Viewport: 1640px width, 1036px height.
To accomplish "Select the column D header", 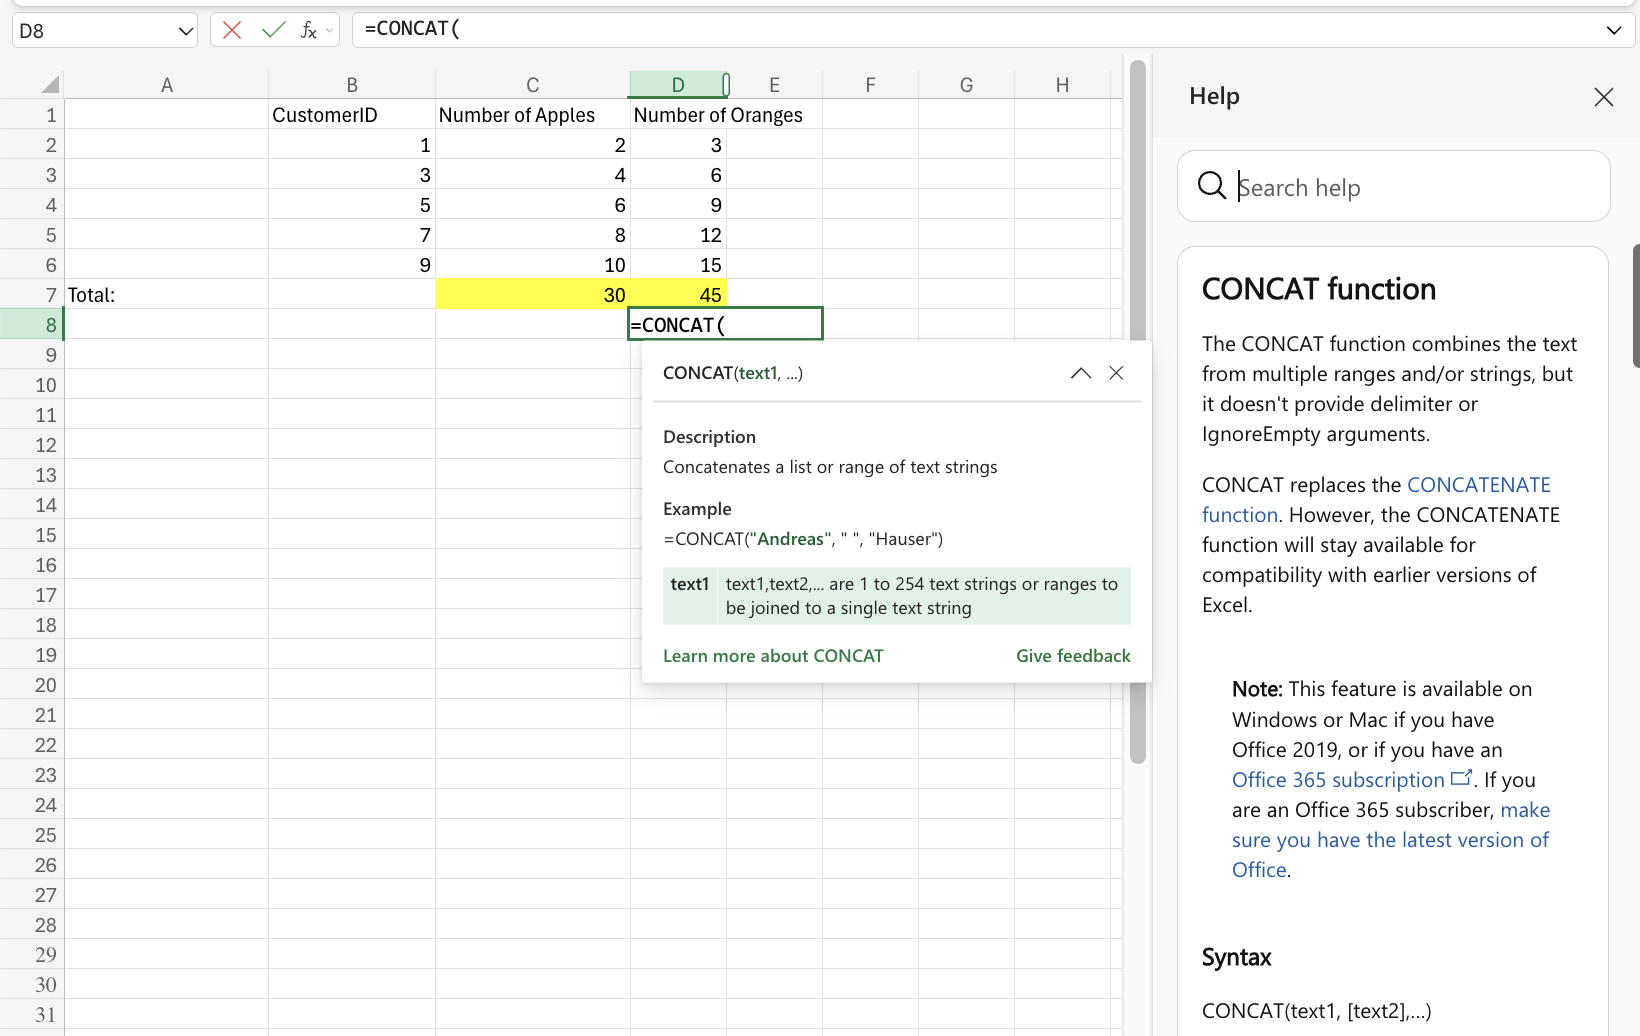I will point(679,85).
